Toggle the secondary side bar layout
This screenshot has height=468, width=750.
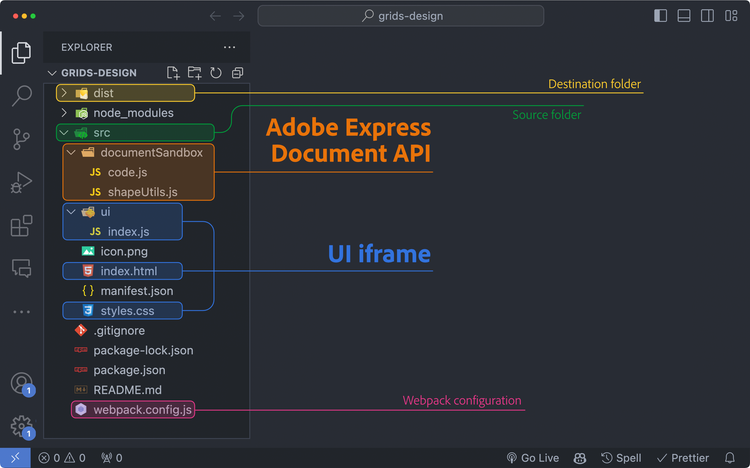click(707, 16)
